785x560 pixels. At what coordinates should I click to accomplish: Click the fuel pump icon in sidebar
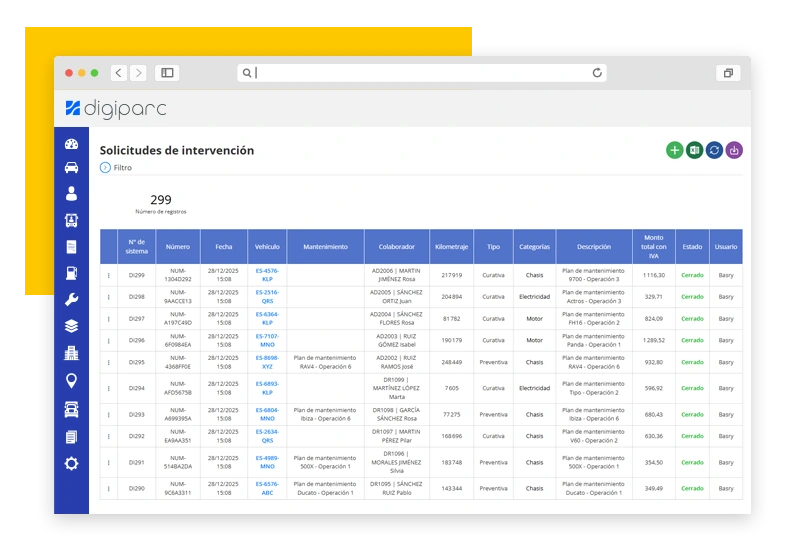(x=71, y=272)
